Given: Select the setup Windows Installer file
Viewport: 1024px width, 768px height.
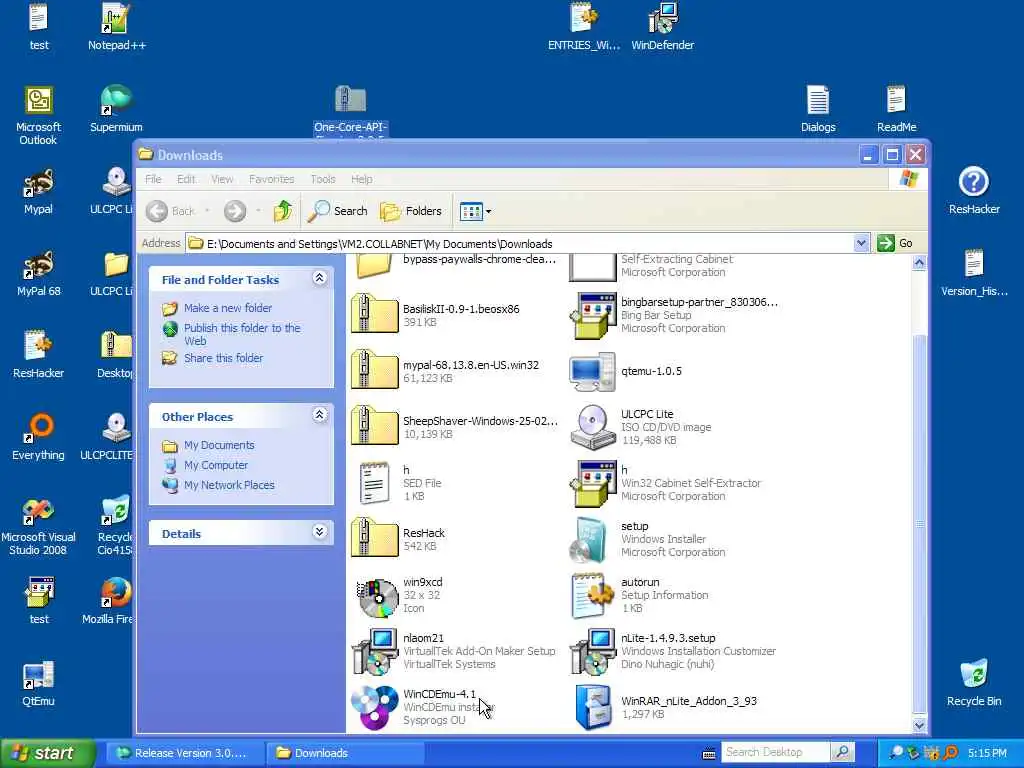Looking at the screenshot, I should pyautogui.click(x=648, y=539).
